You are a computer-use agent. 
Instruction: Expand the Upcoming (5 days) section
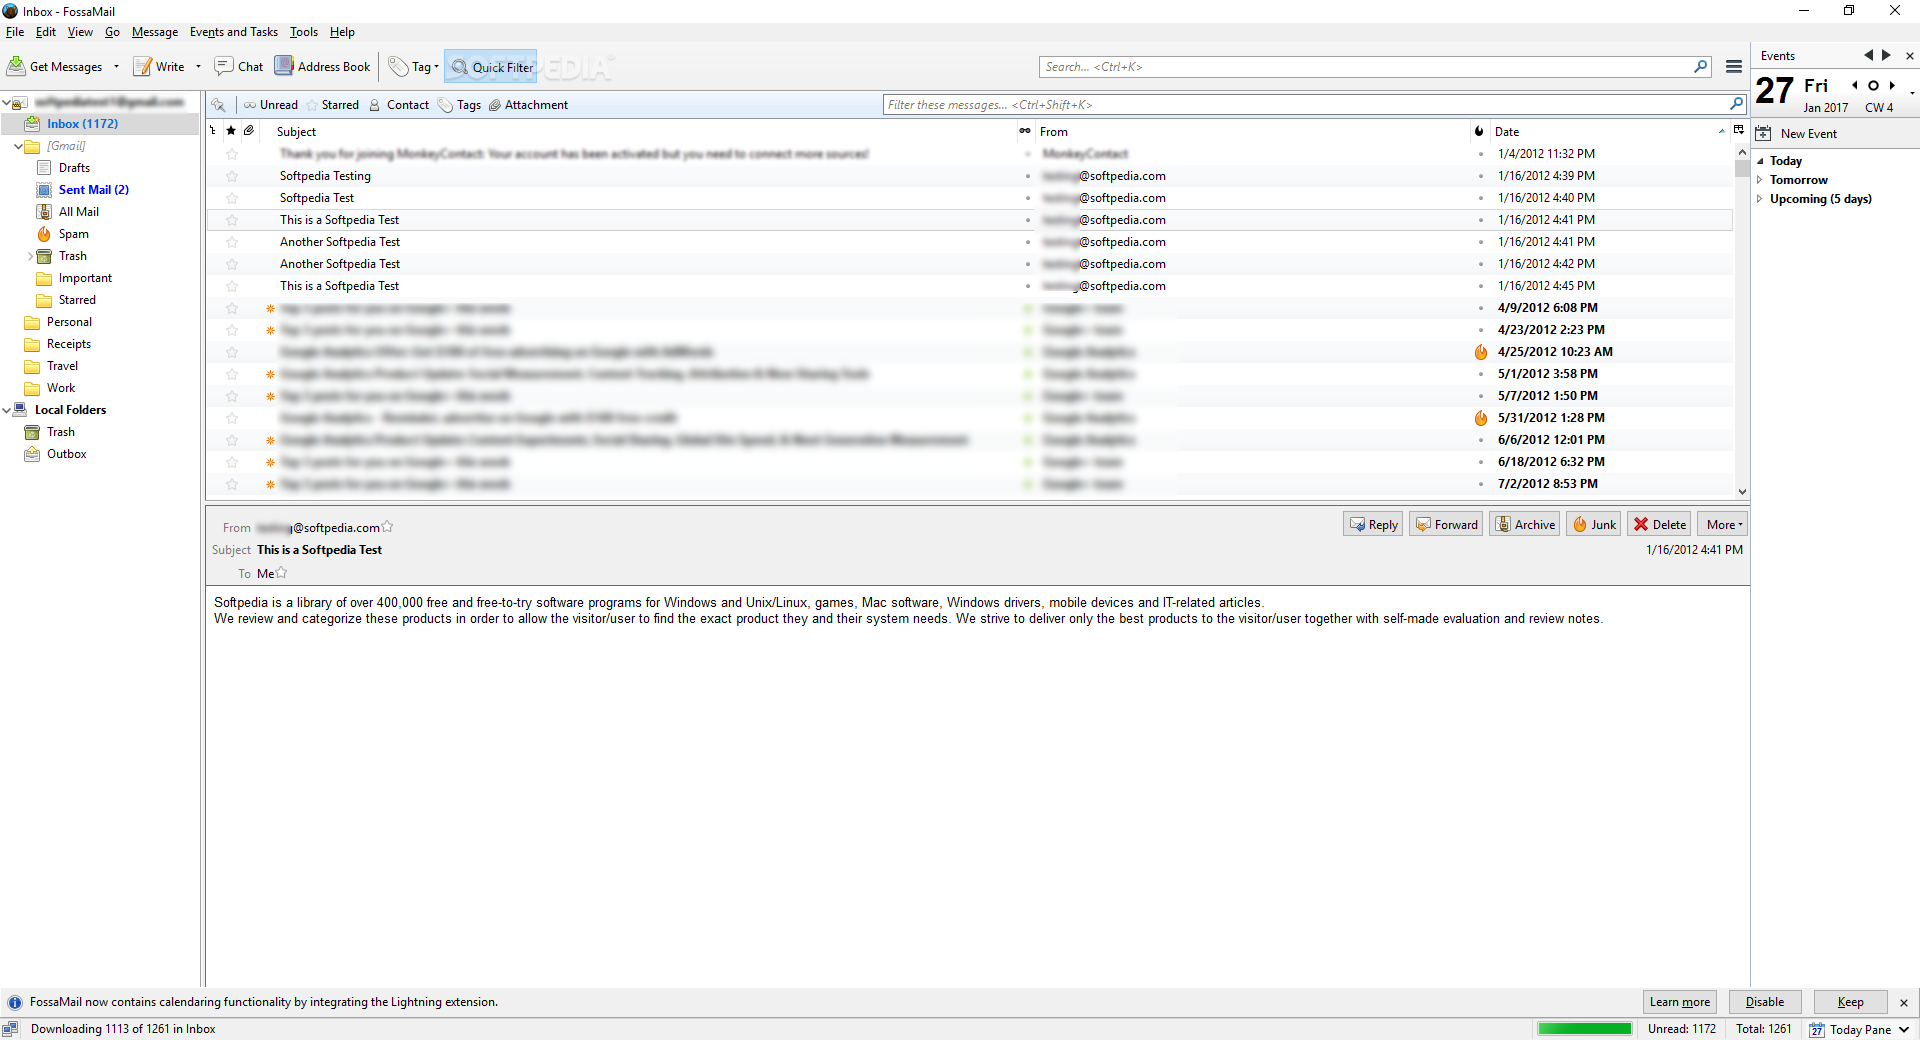(x=1760, y=199)
